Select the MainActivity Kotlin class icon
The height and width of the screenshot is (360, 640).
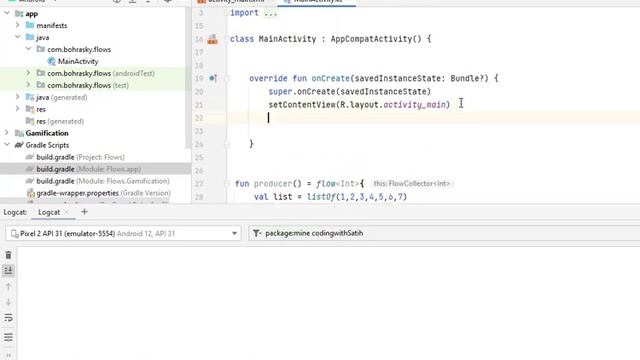(x=51, y=61)
